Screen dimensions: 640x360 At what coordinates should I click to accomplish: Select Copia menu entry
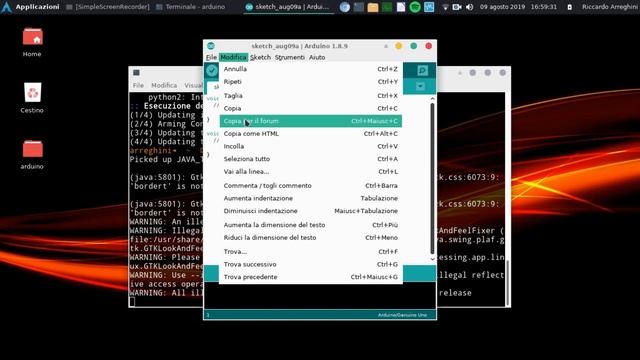(311, 108)
